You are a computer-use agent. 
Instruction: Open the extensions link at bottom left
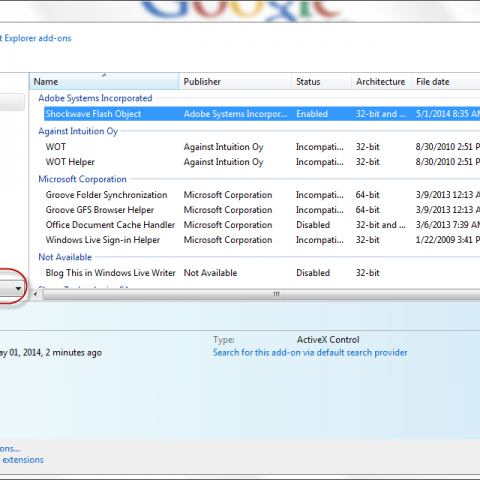[x=23, y=460]
